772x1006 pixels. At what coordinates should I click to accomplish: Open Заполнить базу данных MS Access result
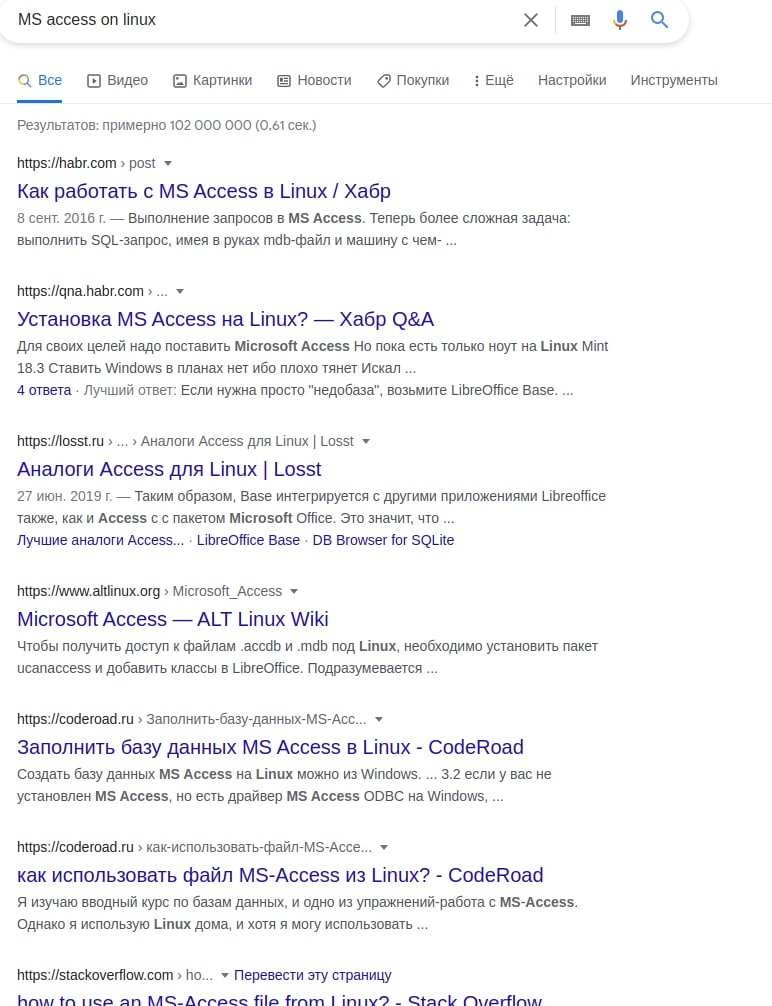click(270, 747)
